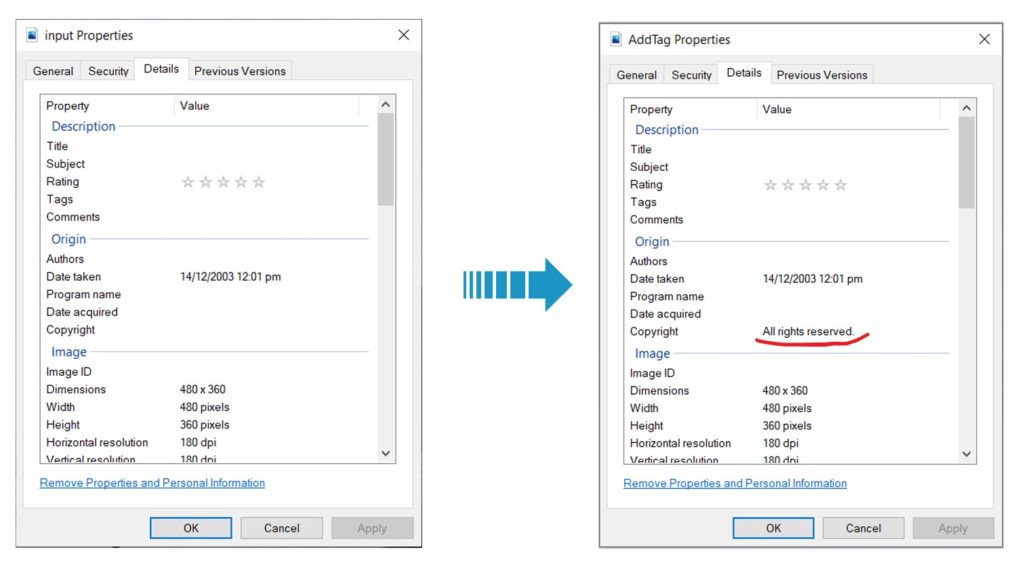Select the General tab in AddTag Properties

point(636,75)
